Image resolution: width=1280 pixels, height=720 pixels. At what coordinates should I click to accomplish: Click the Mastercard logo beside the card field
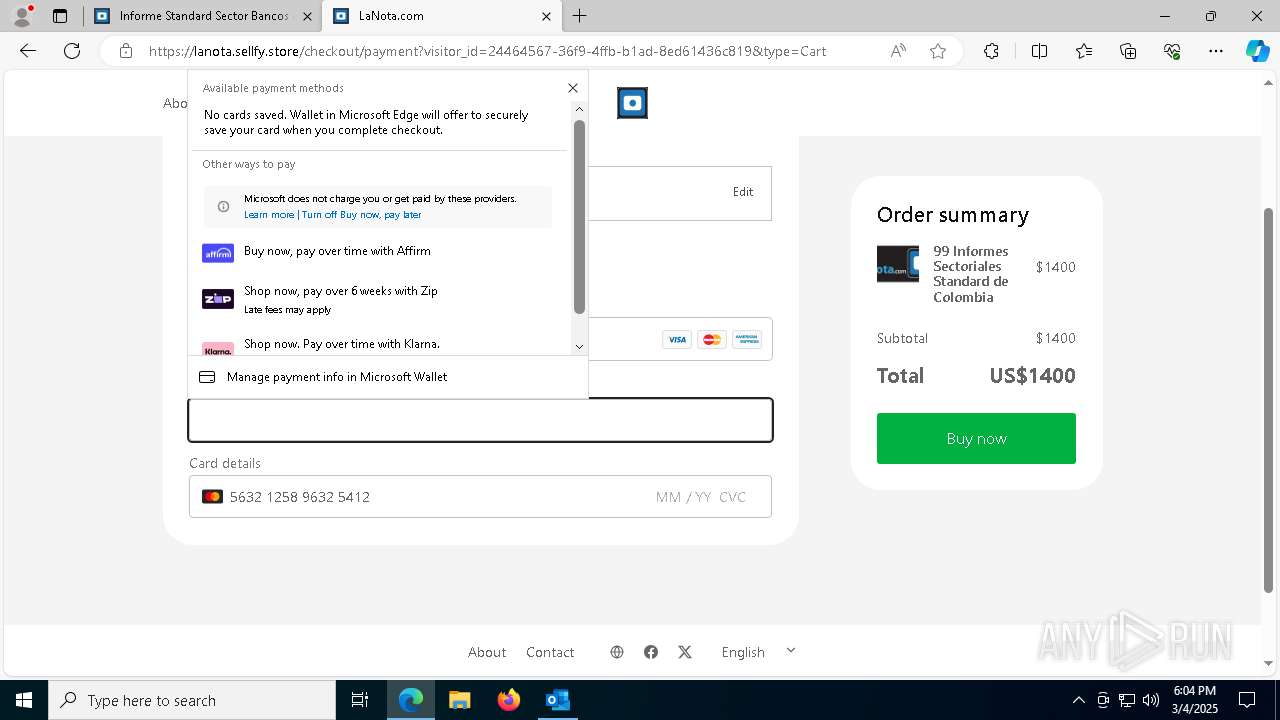click(212, 497)
